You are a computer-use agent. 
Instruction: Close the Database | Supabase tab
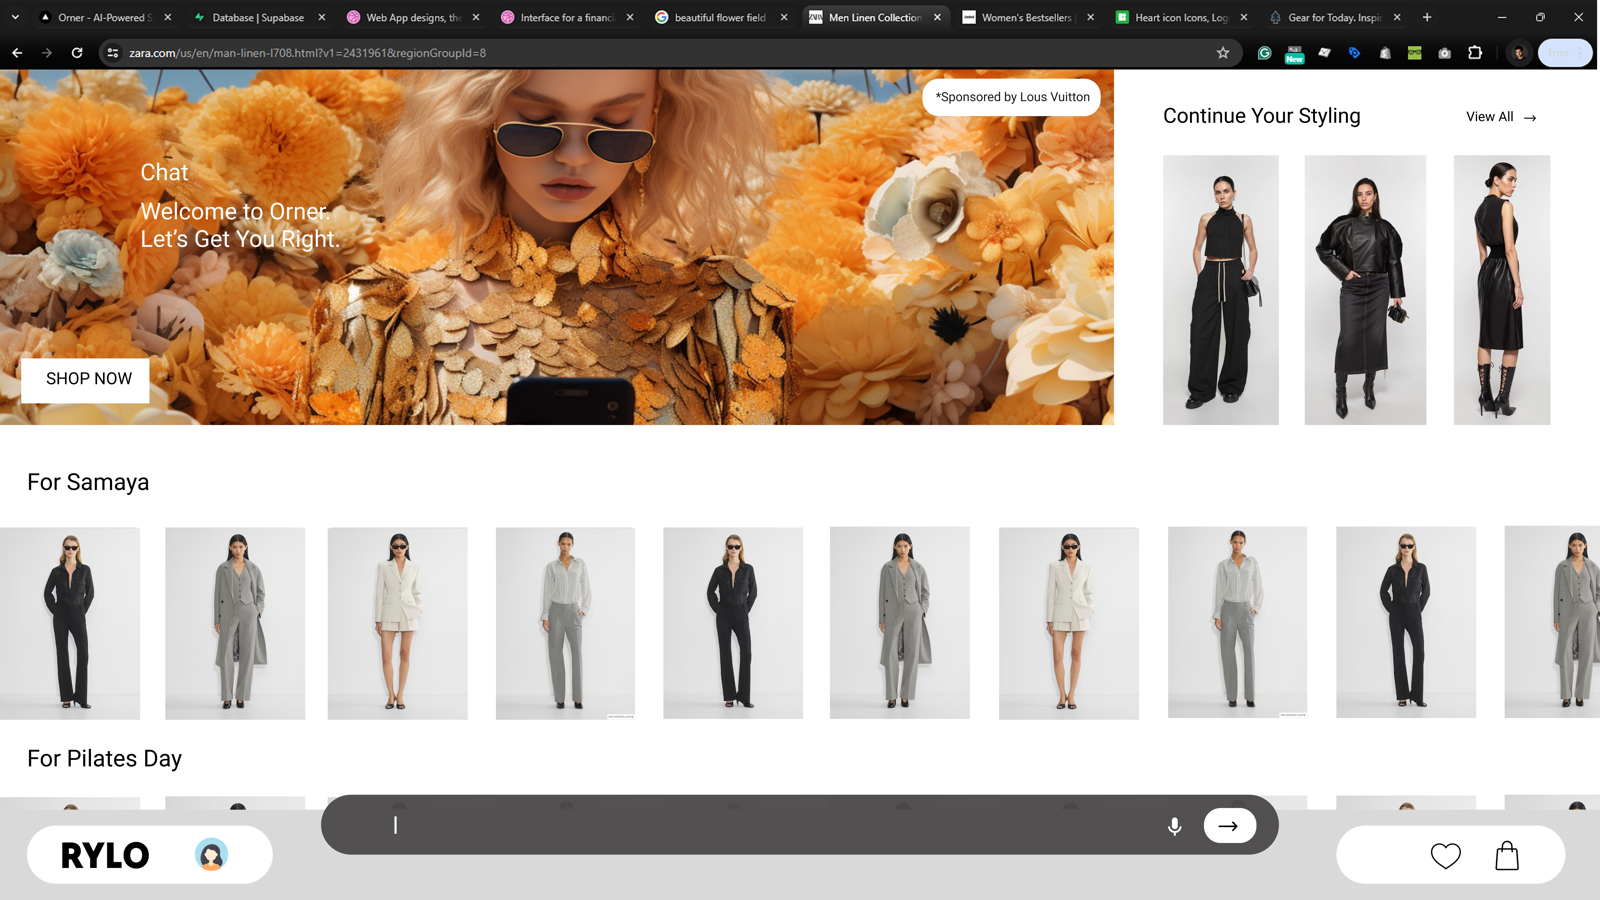(322, 17)
